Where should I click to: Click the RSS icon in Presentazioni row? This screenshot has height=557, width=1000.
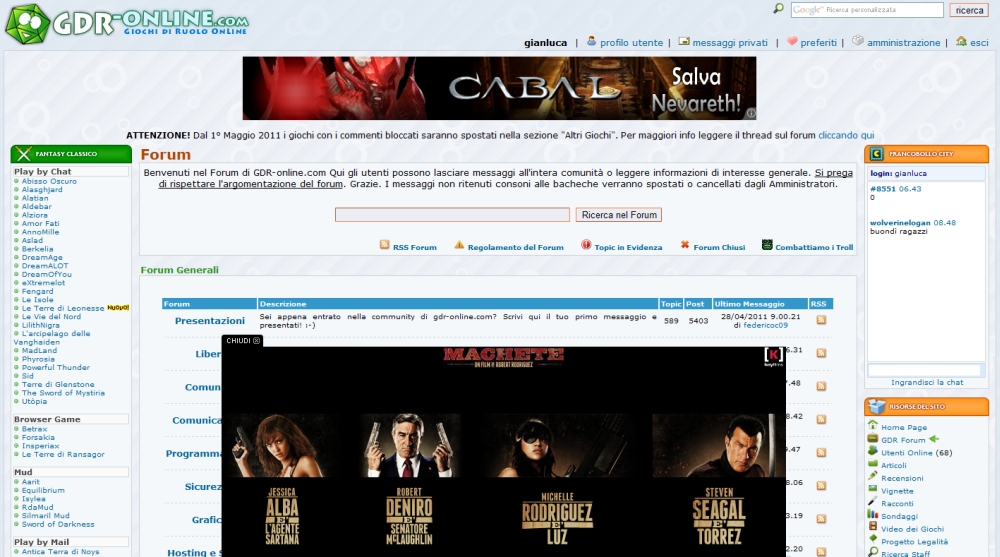coord(821,320)
